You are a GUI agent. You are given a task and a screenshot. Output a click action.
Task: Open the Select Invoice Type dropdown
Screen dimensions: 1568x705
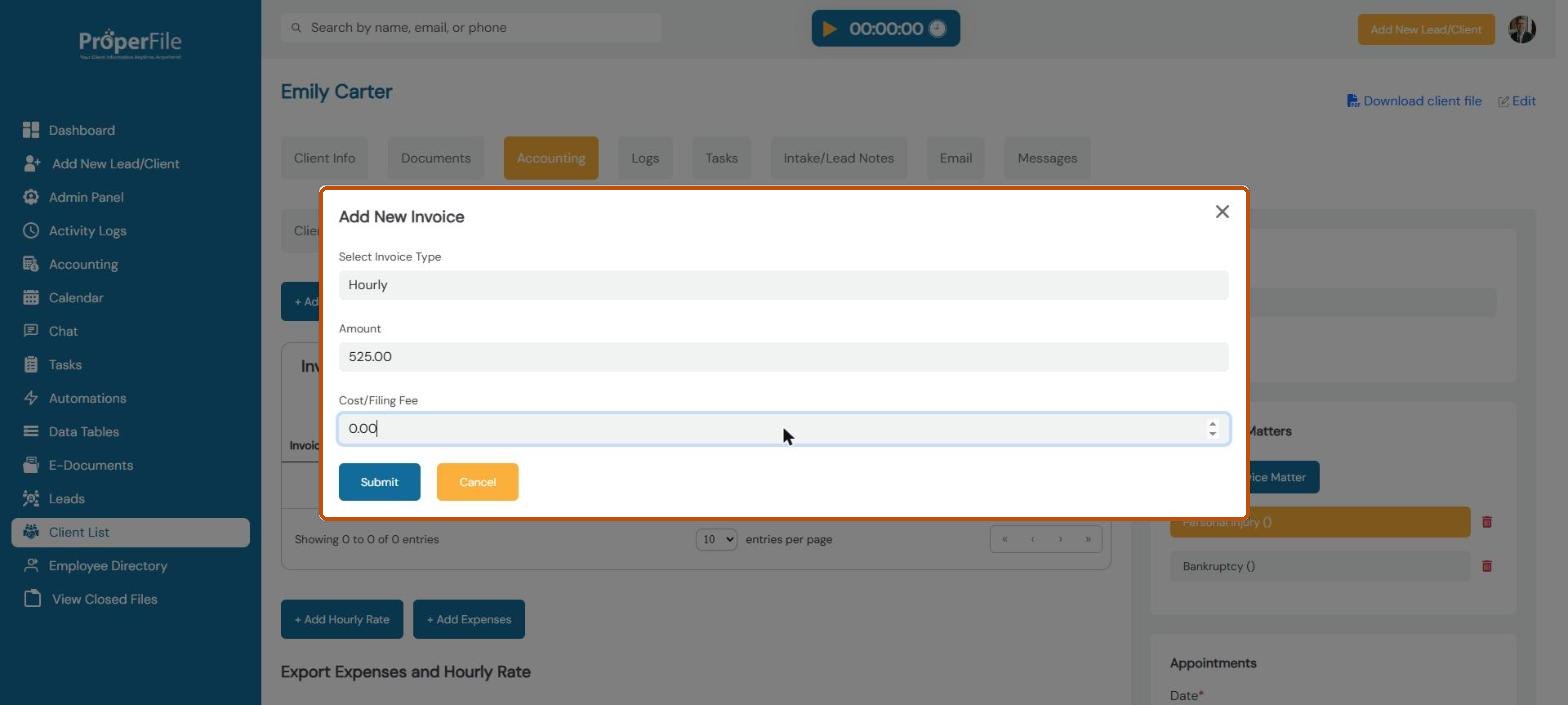click(x=783, y=285)
